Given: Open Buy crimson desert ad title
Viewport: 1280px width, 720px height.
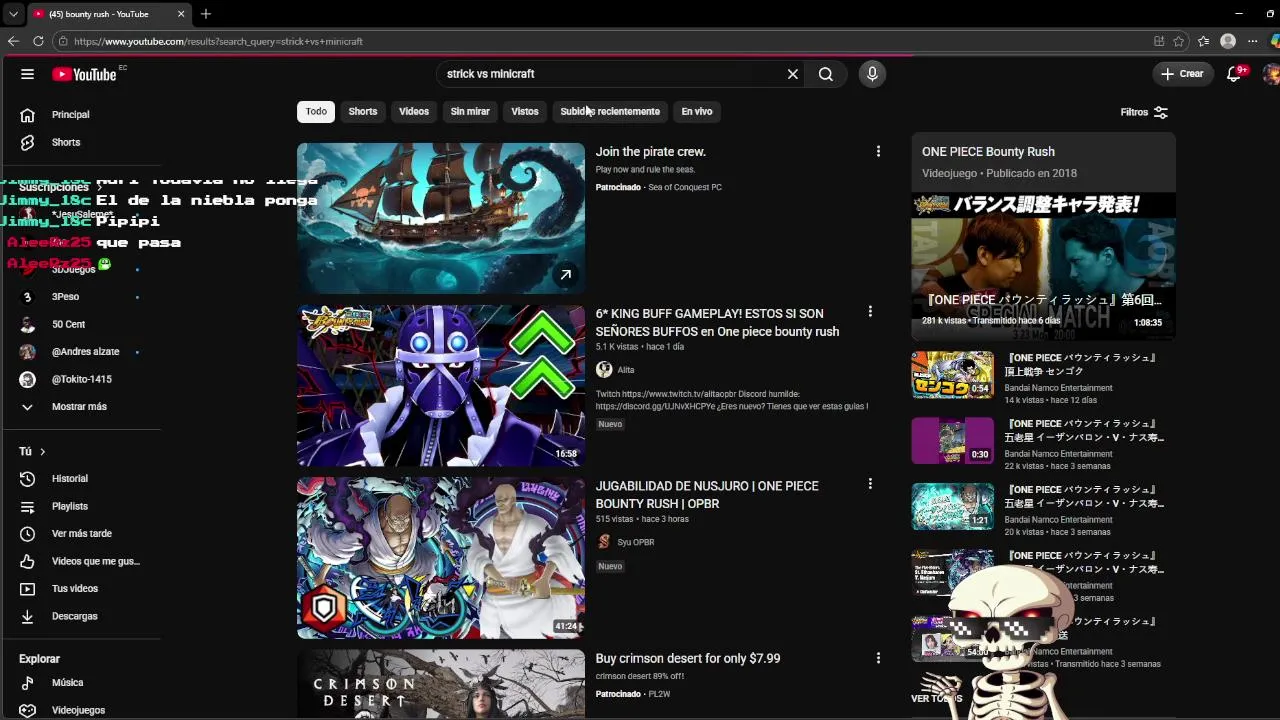Looking at the screenshot, I should (688, 658).
